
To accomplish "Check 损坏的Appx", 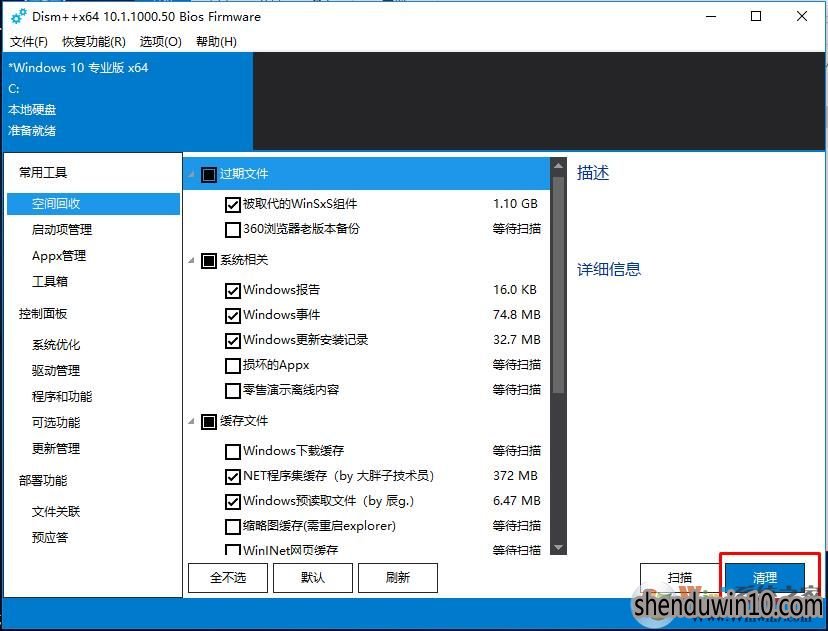I will pos(232,365).
